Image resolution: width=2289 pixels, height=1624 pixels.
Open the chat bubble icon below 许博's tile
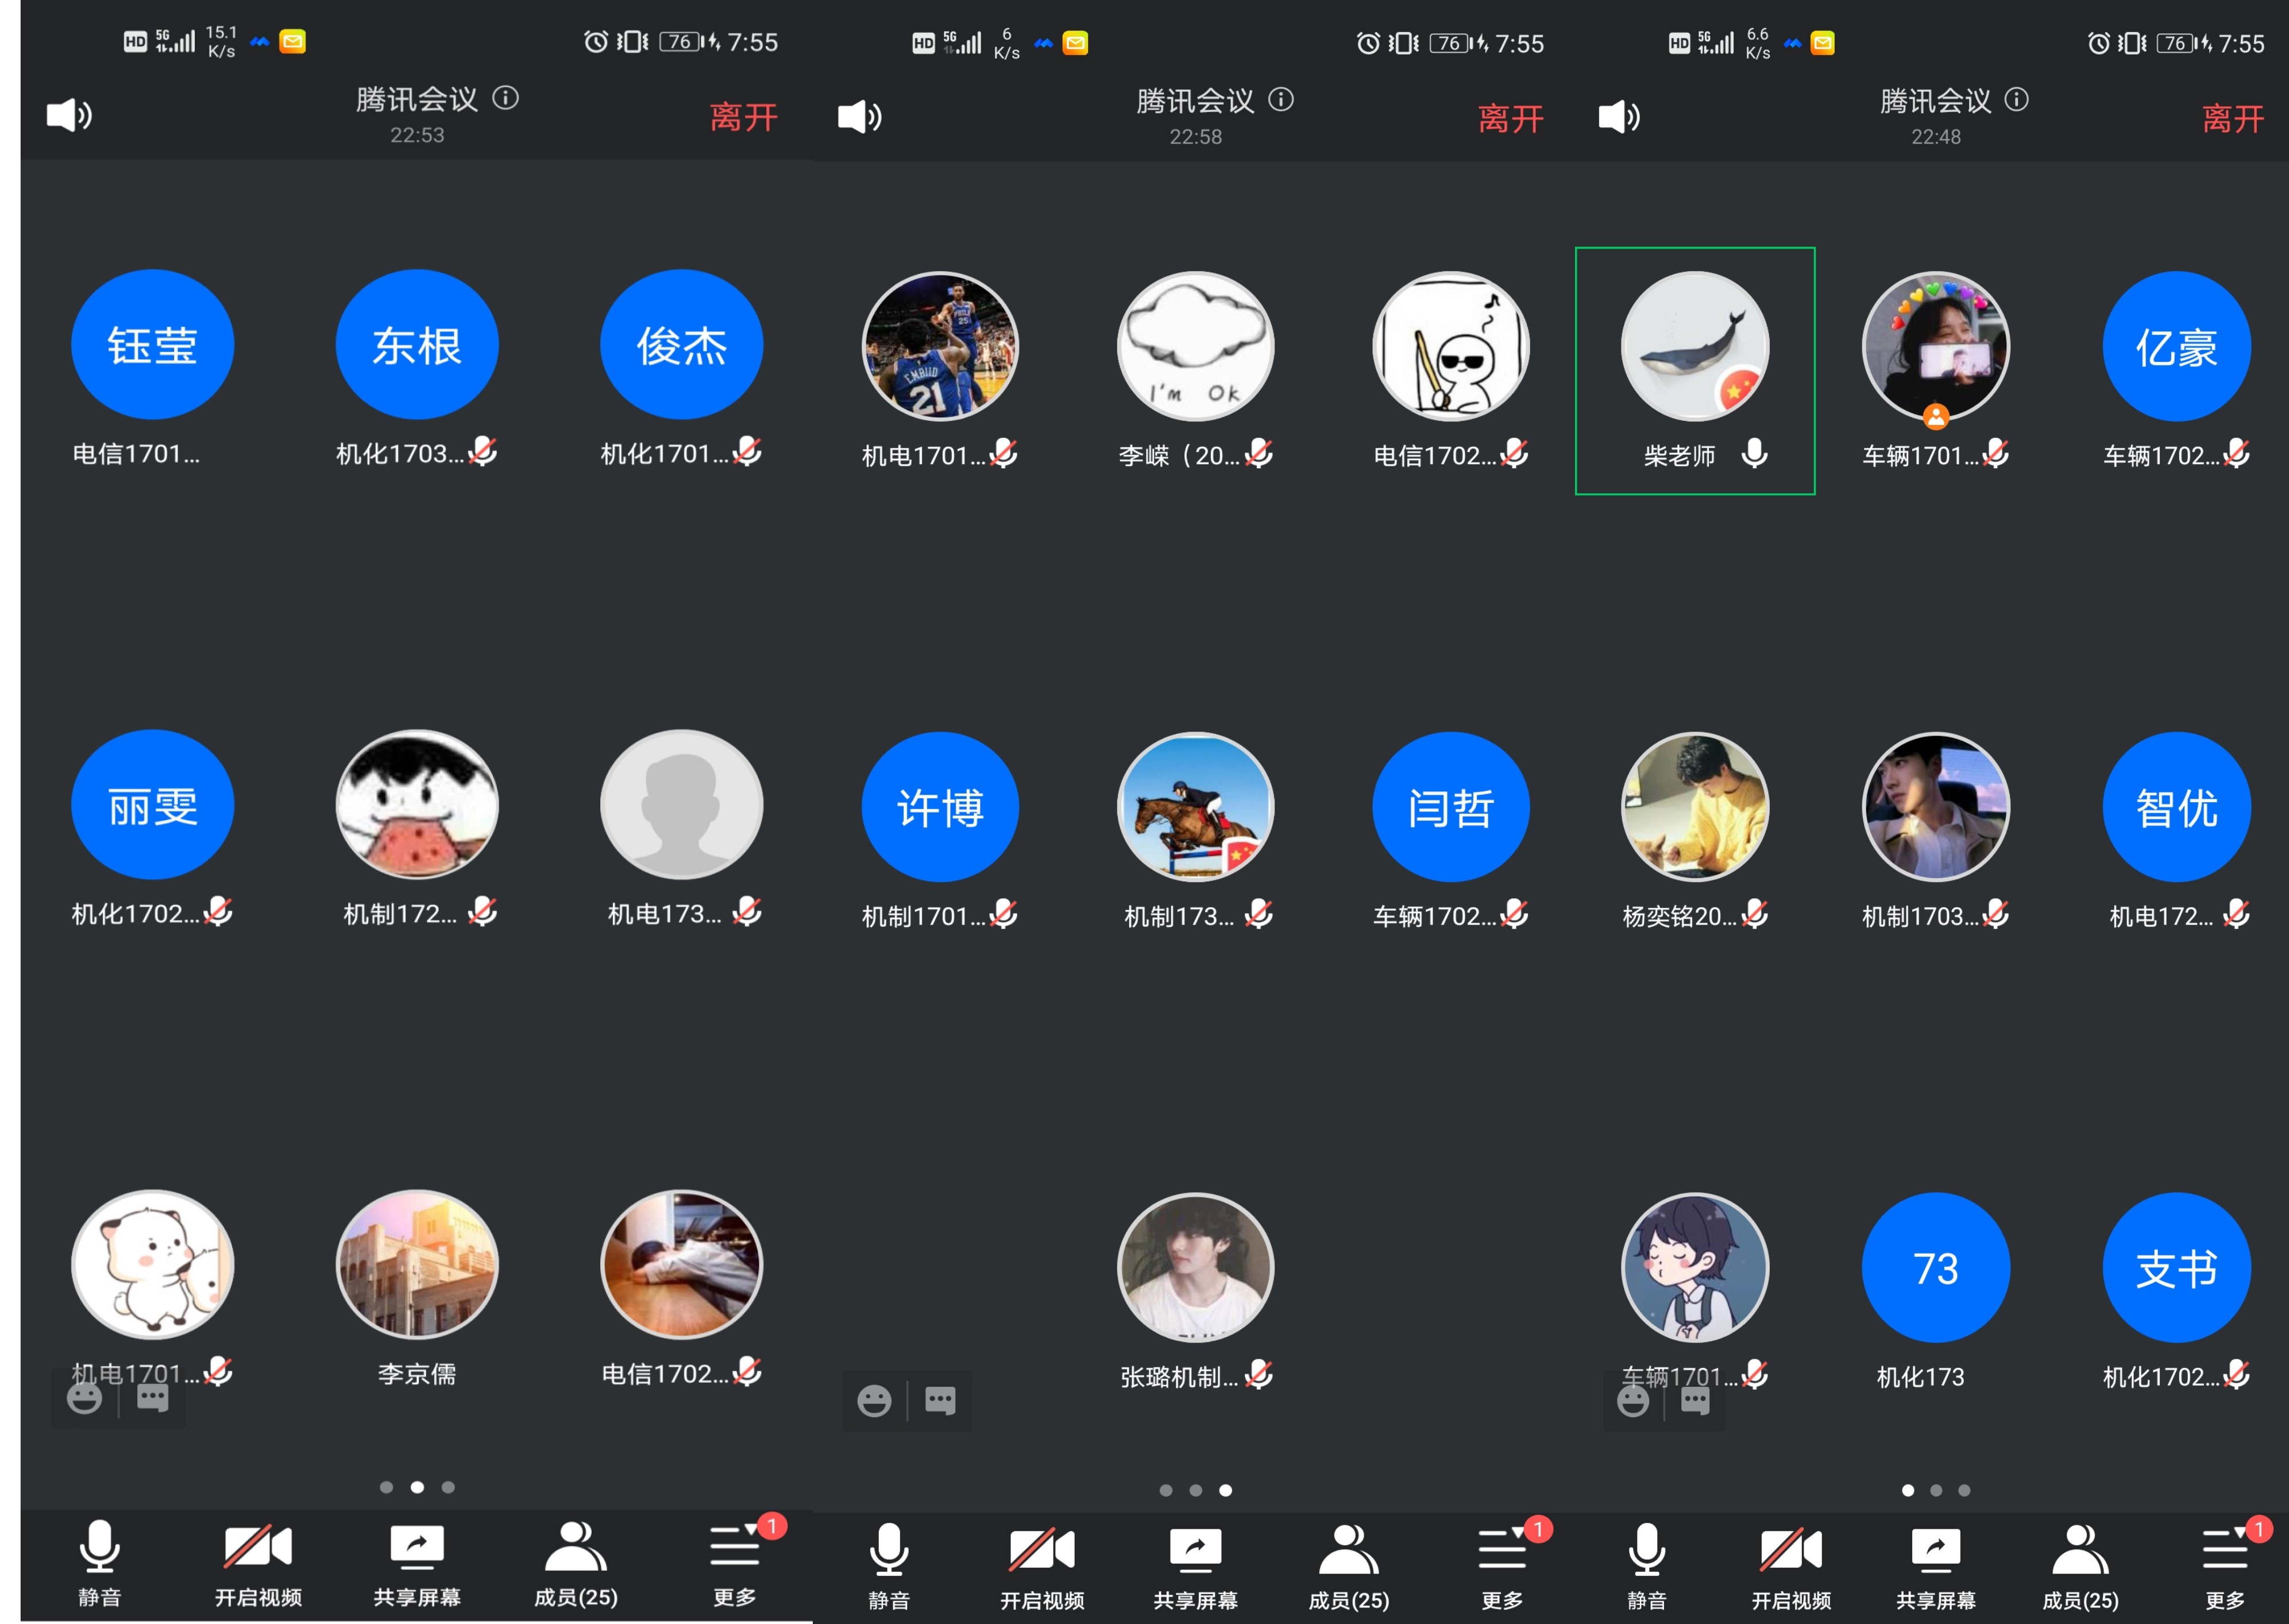[940, 1401]
